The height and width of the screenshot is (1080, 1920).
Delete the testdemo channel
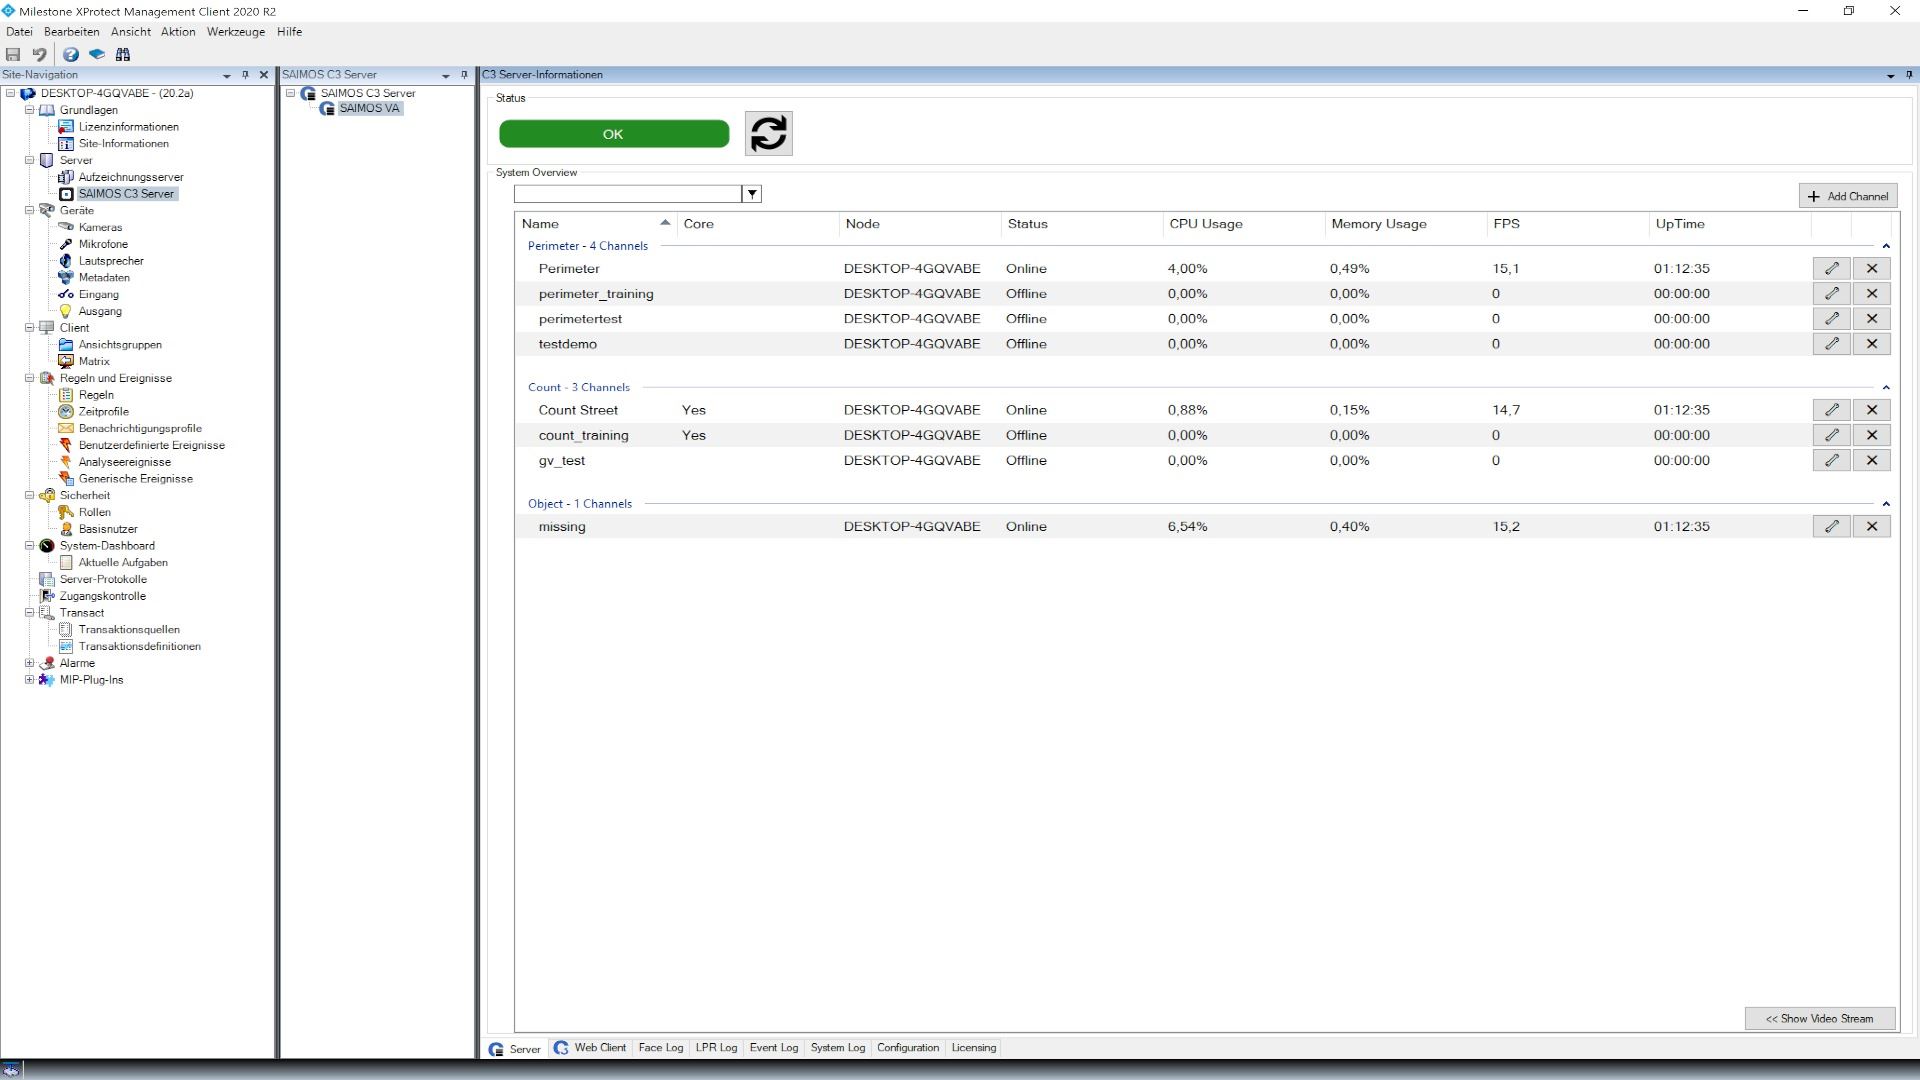point(1871,343)
